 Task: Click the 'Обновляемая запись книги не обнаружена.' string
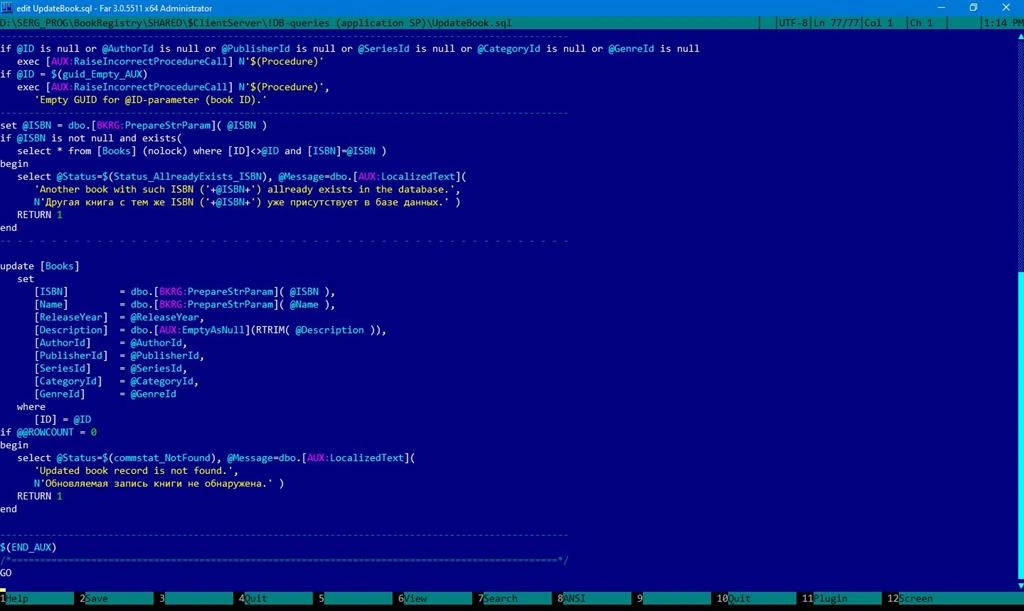coord(153,484)
